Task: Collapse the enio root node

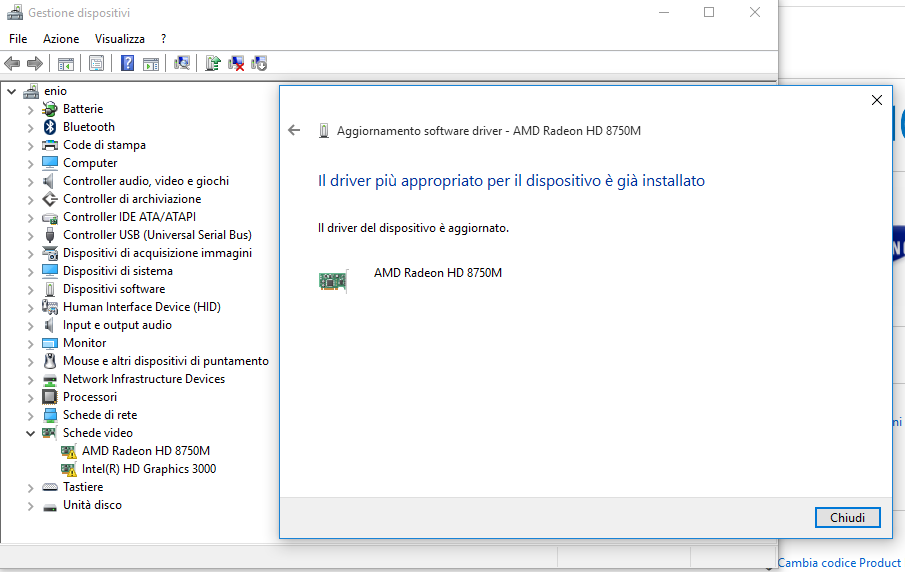Action: click(x=12, y=91)
